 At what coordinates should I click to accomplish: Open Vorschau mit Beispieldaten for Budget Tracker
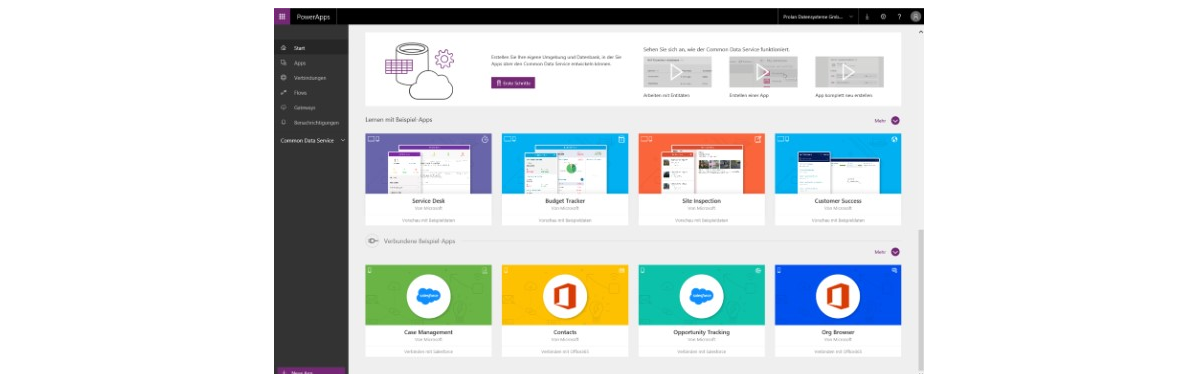point(564,220)
